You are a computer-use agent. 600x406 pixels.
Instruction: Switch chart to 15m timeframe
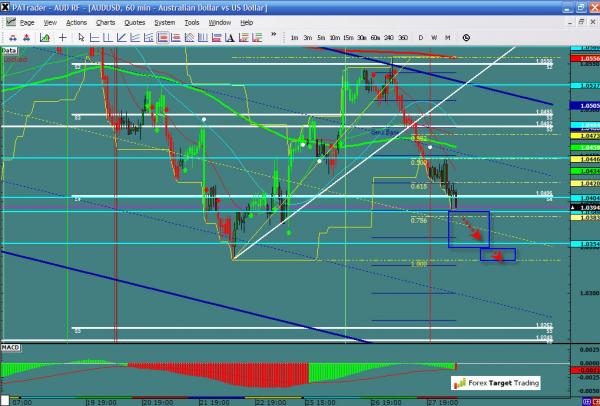click(x=346, y=37)
